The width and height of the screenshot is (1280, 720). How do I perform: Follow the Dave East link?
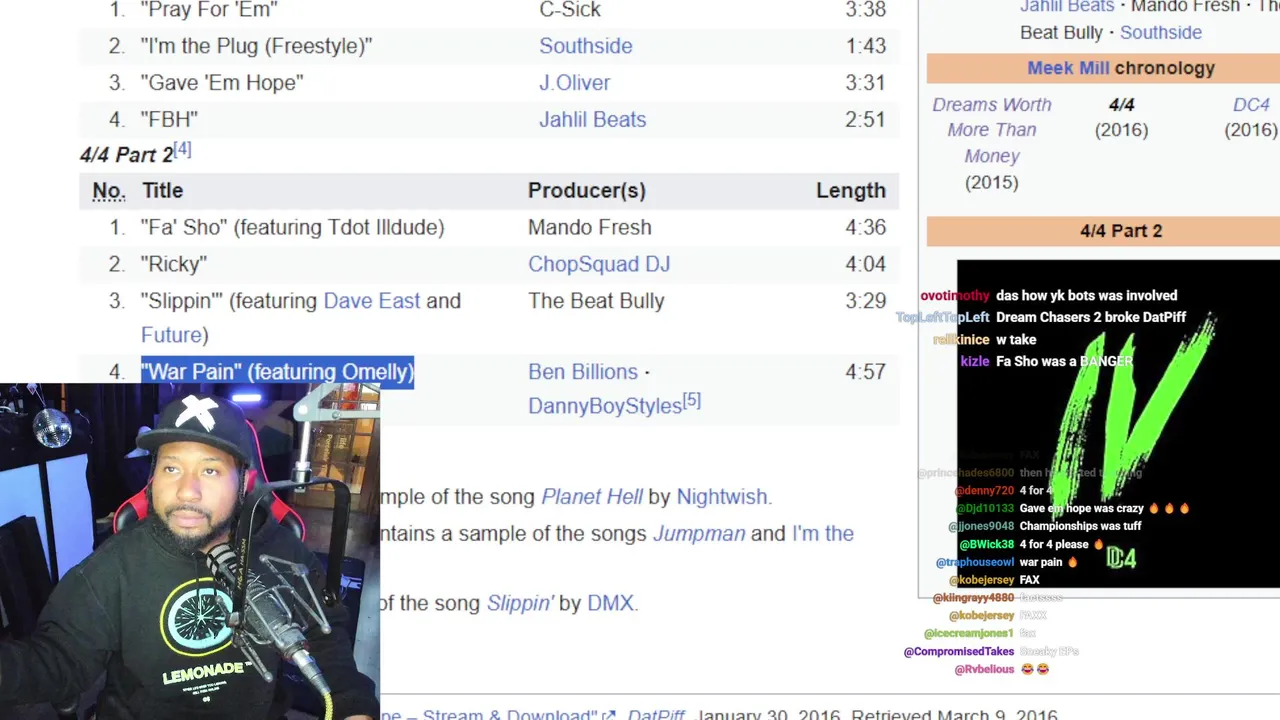(x=372, y=301)
